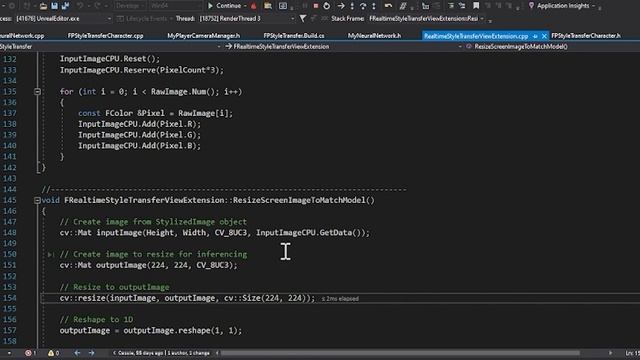Screen dimensions: 640x360
Task: Click the Step Into icon
Action: [x=352, y=6]
